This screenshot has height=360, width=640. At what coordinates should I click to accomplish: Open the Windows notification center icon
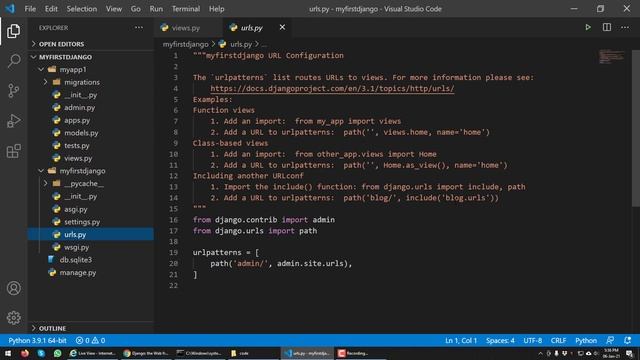pos(630,353)
